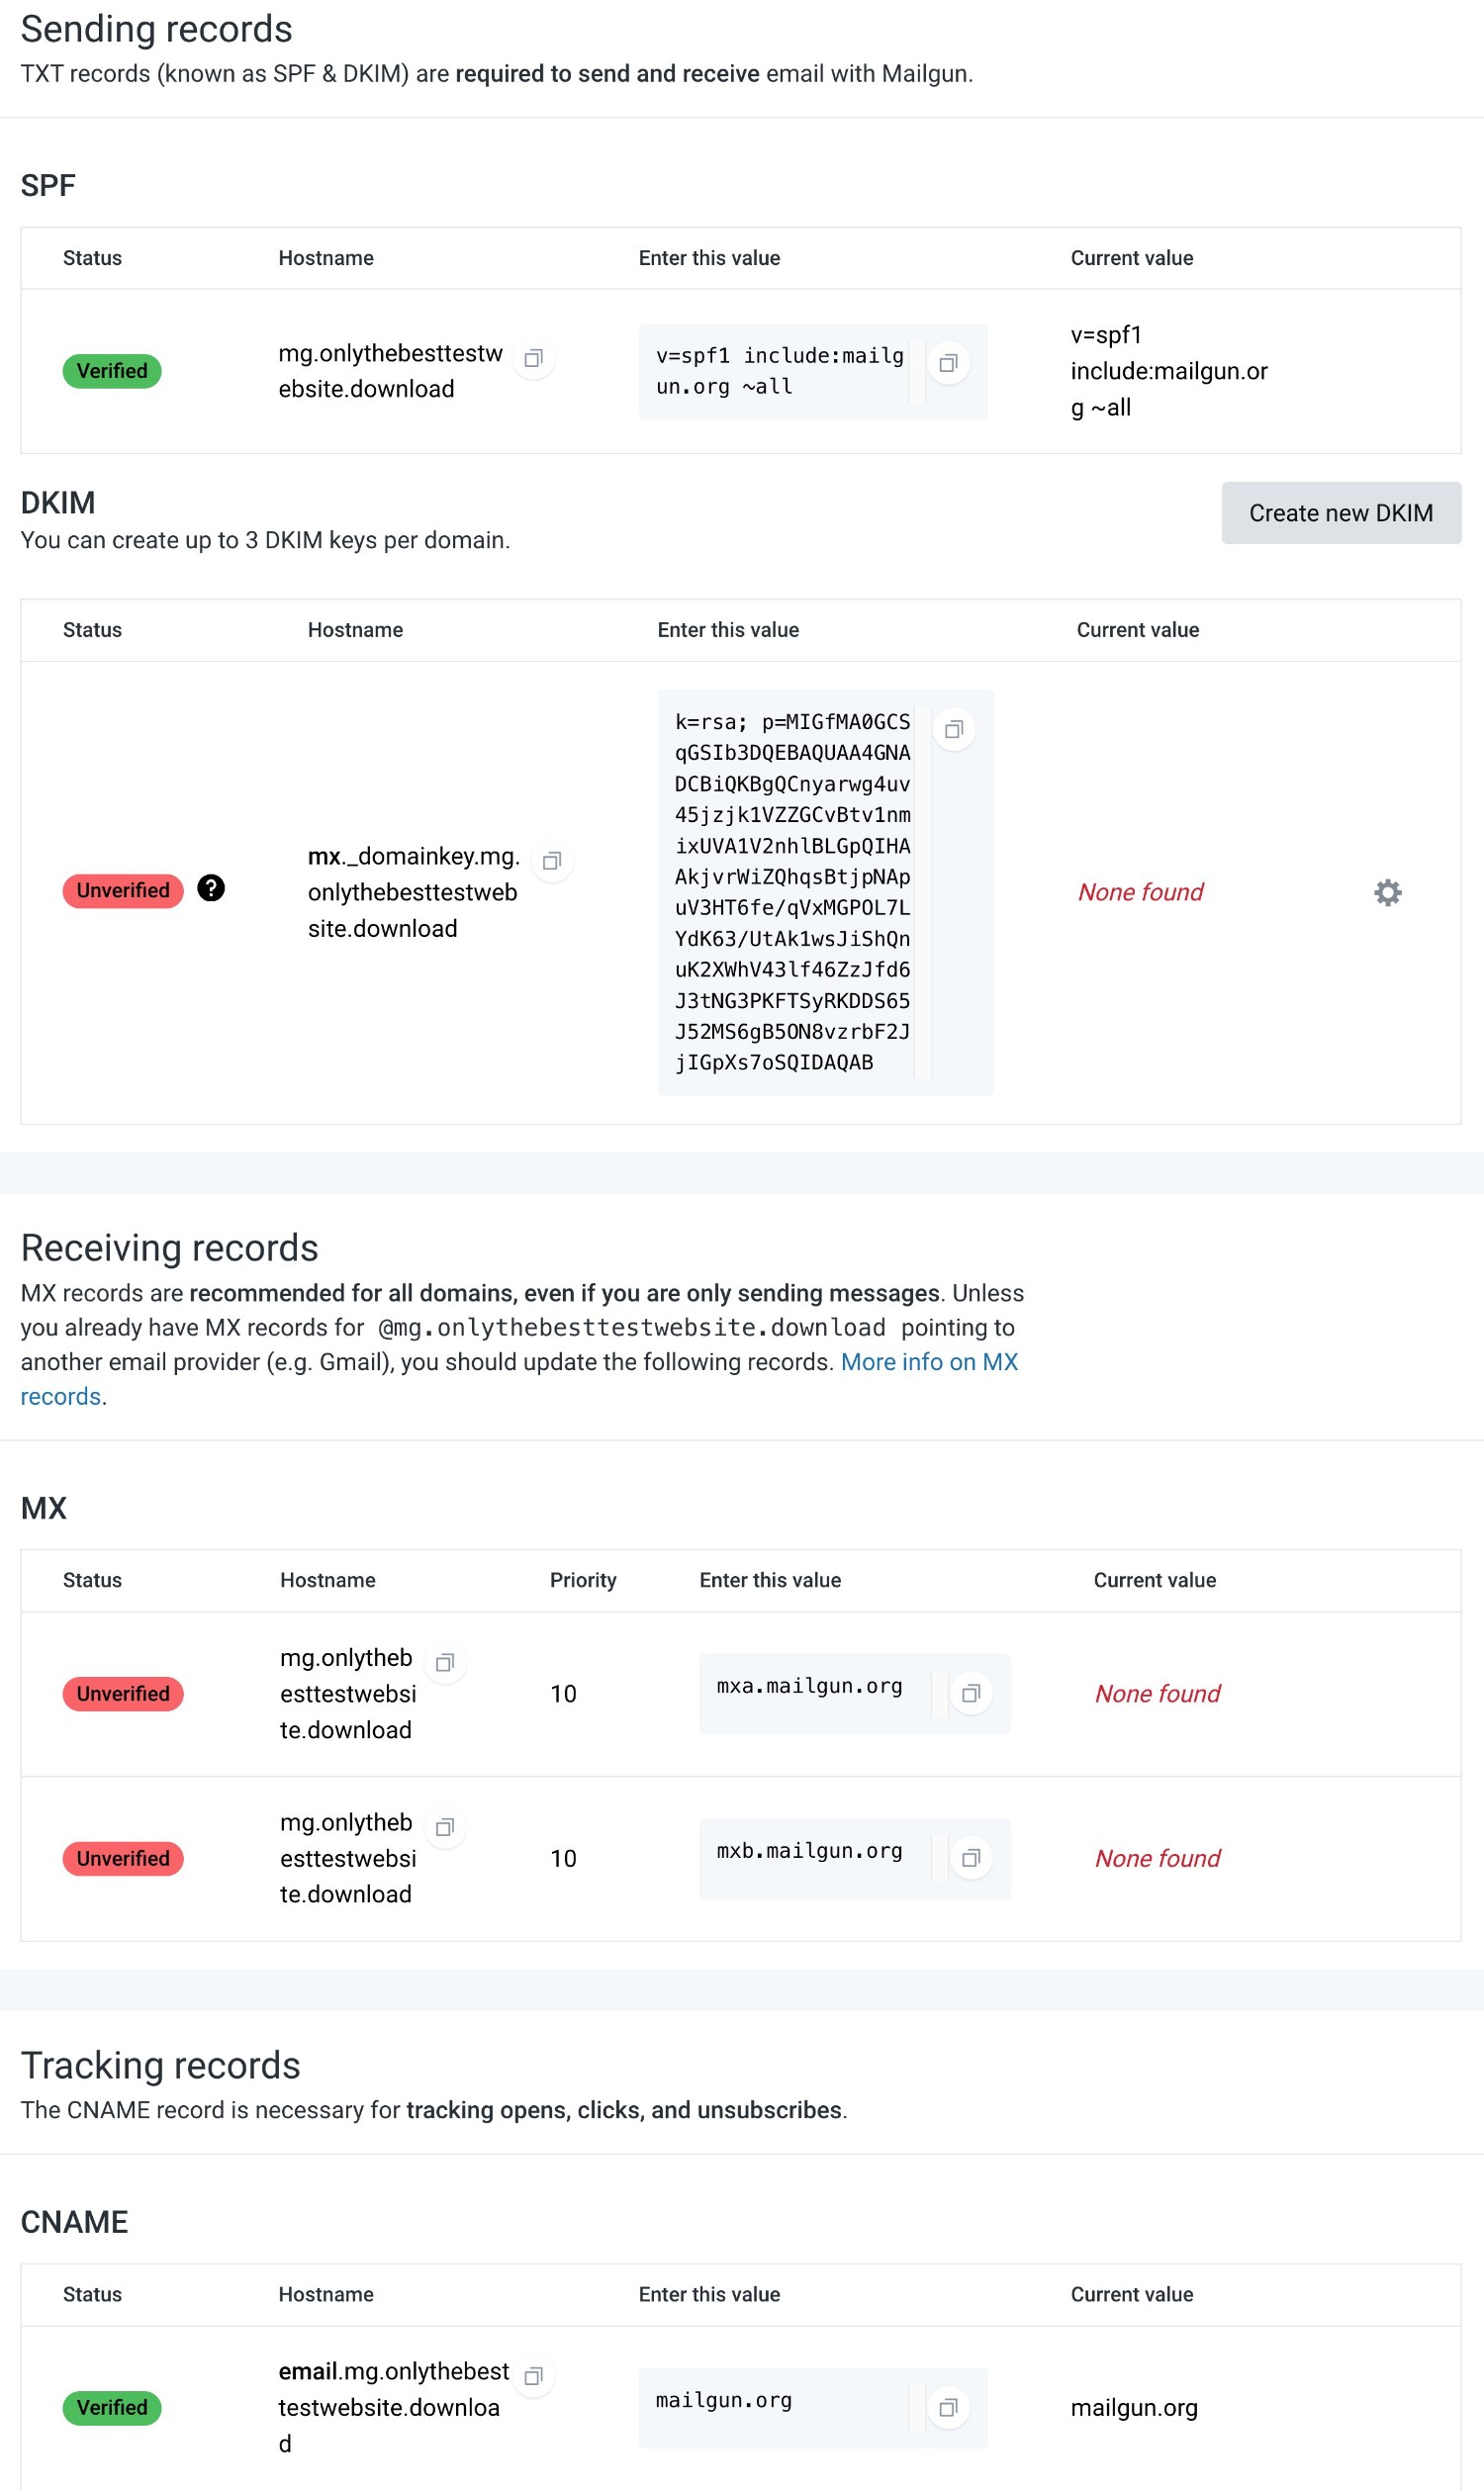The height and width of the screenshot is (2490, 1484).
Task: Click priority 10 in mxb.mailgun.org row
Action: pyautogui.click(x=563, y=1858)
